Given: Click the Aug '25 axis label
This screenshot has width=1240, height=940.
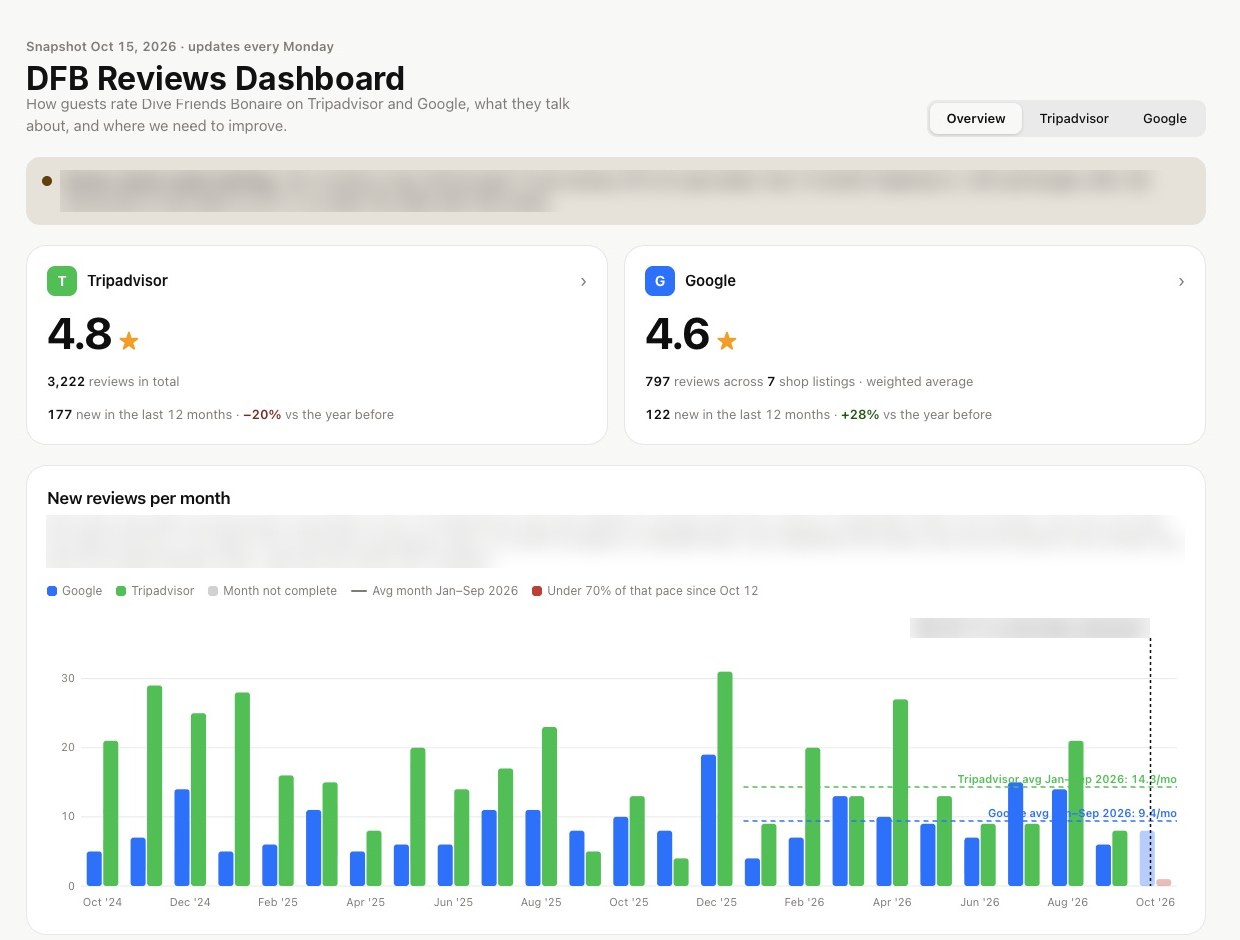Looking at the screenshot, I should coord(541,902).
